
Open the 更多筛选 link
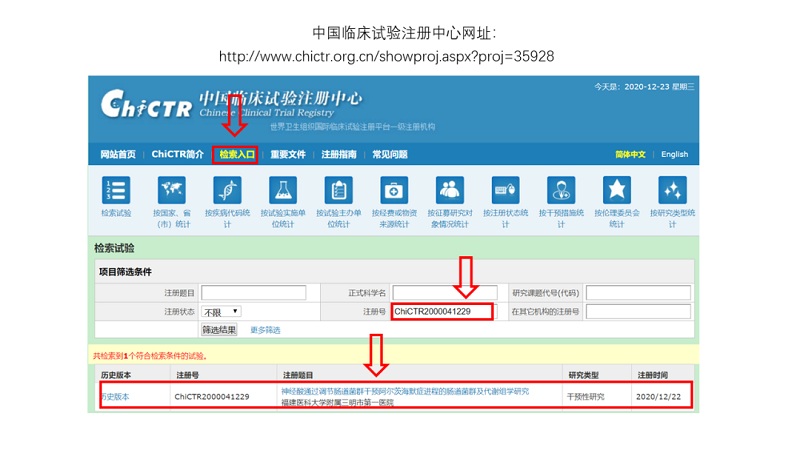pos(265,330)
